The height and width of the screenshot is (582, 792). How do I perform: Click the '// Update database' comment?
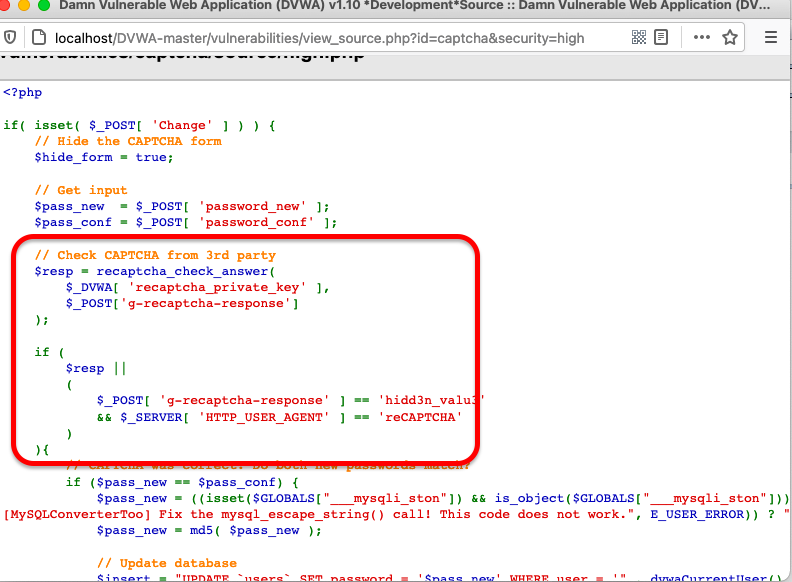tap(167, 563)
